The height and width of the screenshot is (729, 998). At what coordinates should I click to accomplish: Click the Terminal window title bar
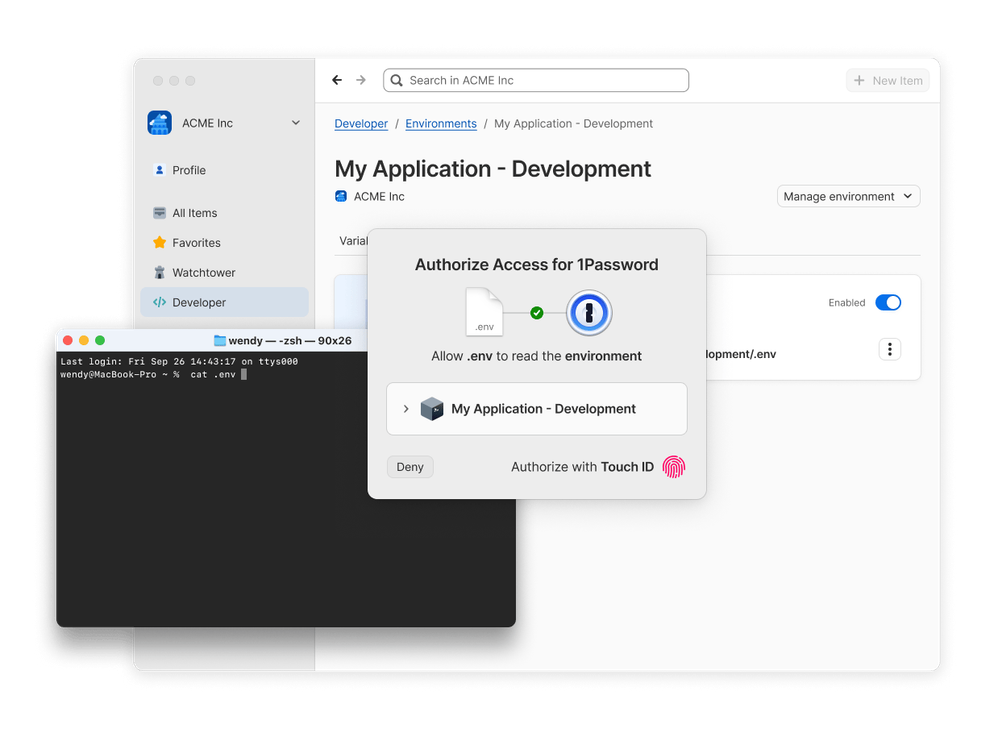[x=285, y=341]
